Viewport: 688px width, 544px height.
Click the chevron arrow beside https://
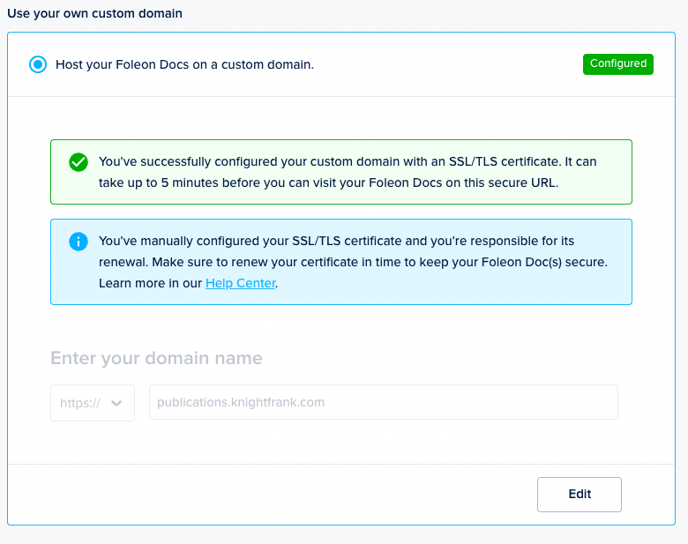117,403
